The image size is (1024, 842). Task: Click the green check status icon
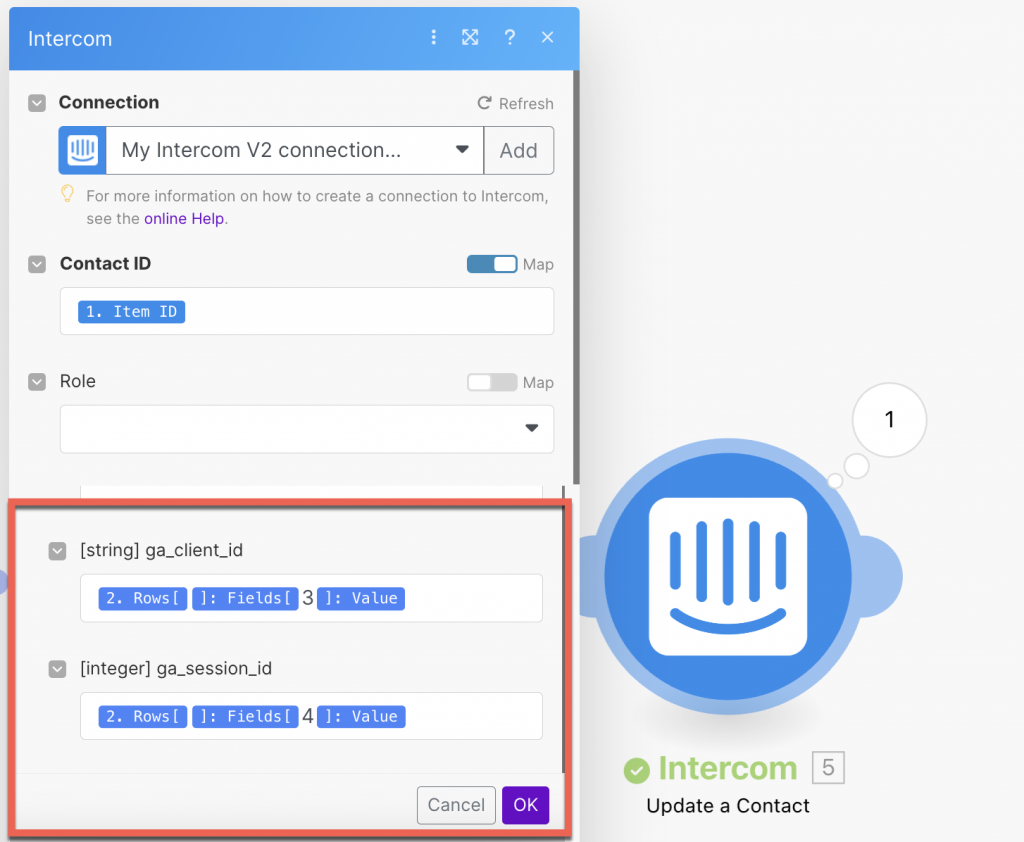(x=637, y=770)
